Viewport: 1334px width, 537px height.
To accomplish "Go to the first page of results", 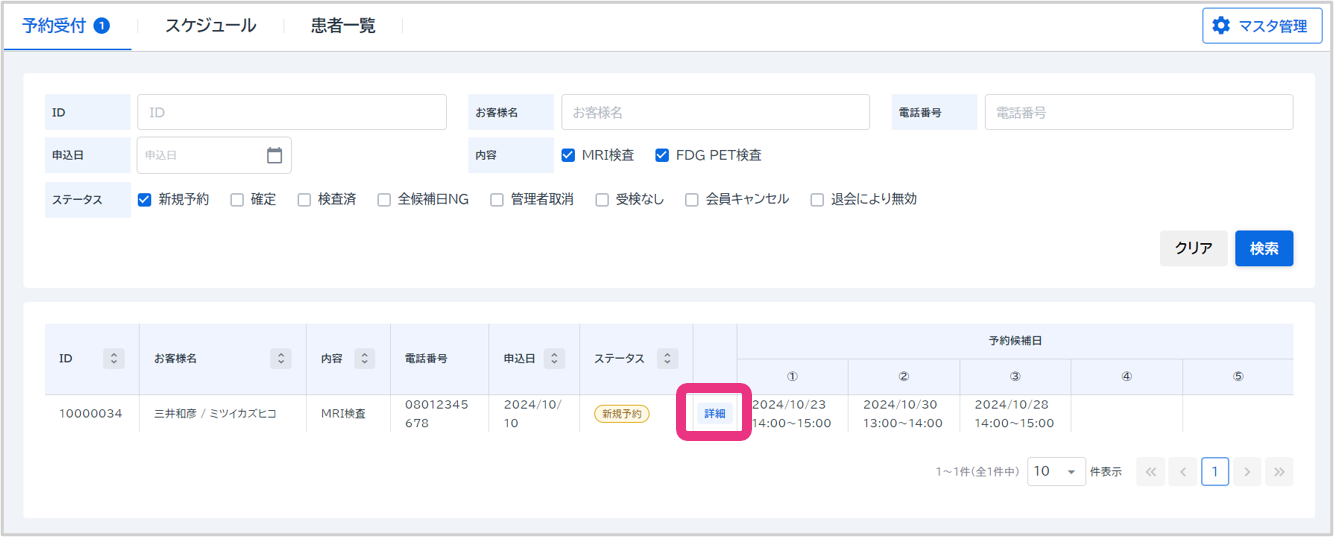I will pyautogui.click(x=1151, y=472).
